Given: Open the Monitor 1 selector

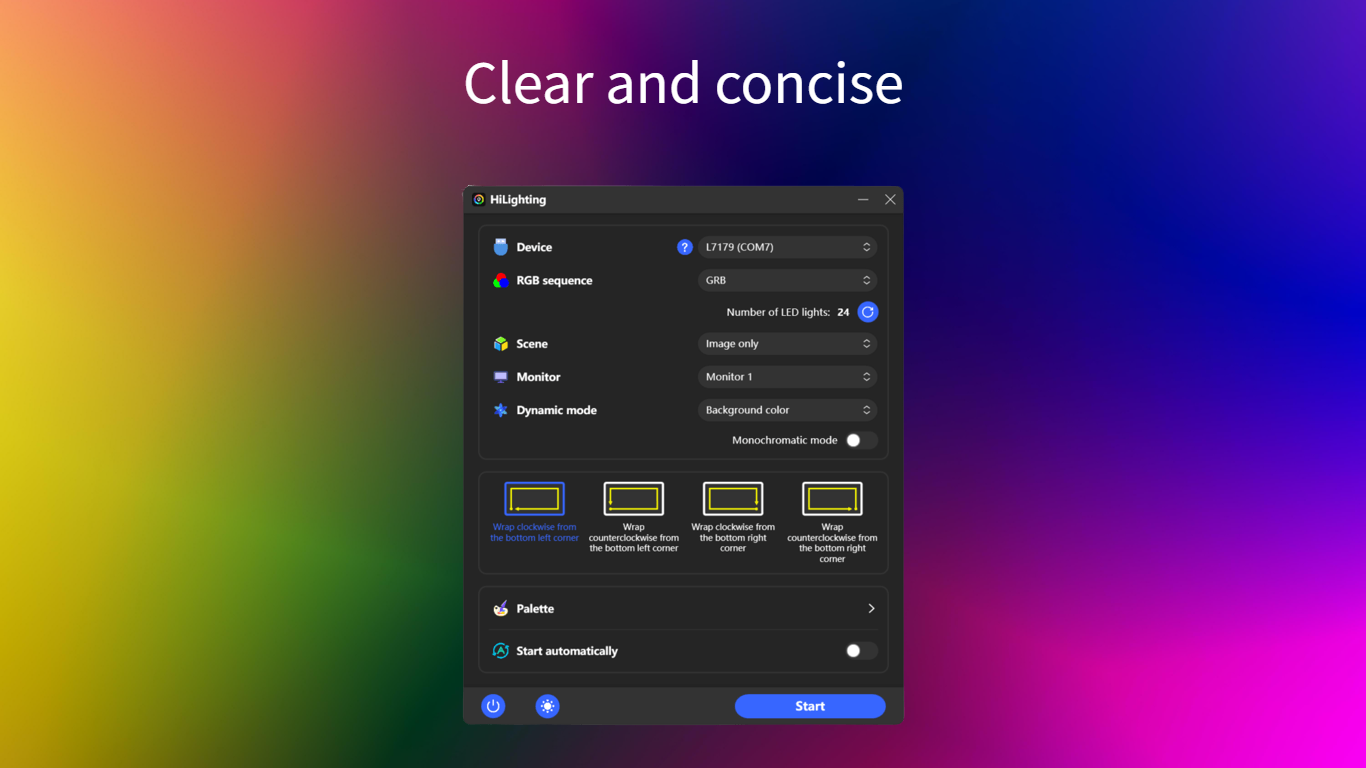Looking at the screenshot, I should (x=787, y=376).
